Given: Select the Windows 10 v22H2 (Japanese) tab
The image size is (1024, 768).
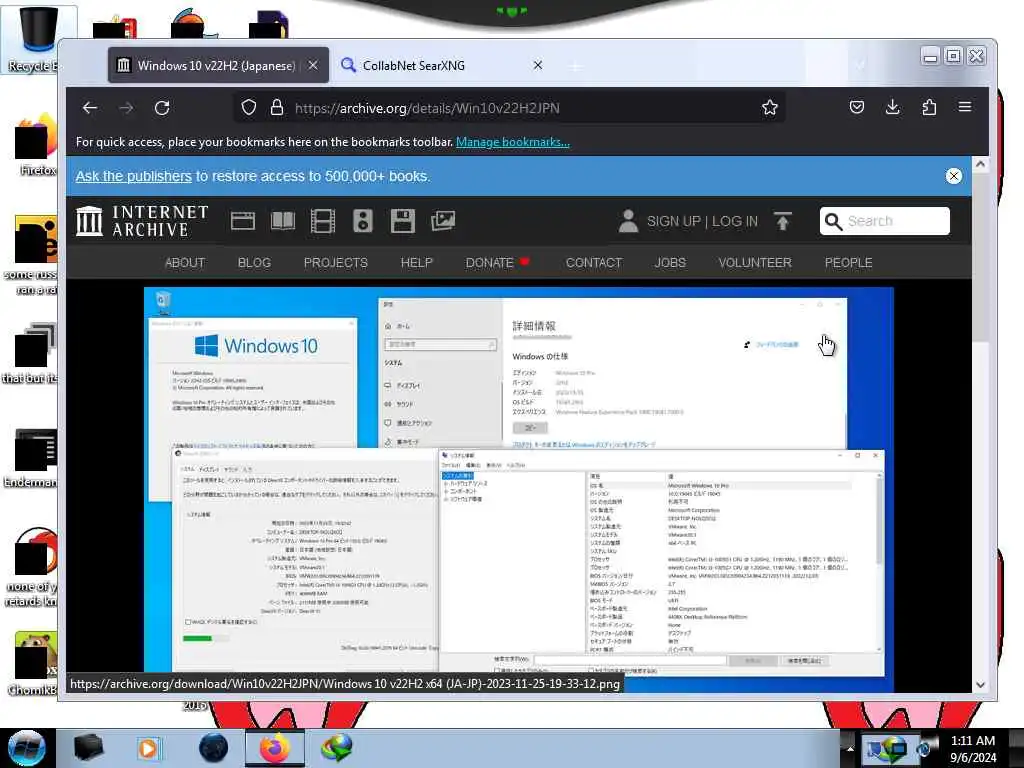Looking at the screenshot, I should (219, 65).
